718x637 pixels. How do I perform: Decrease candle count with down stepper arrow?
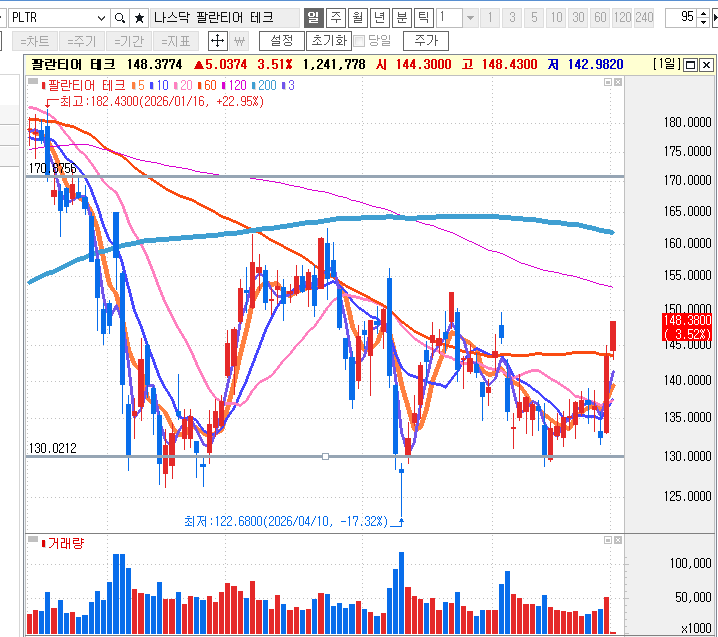click(703, 22)
